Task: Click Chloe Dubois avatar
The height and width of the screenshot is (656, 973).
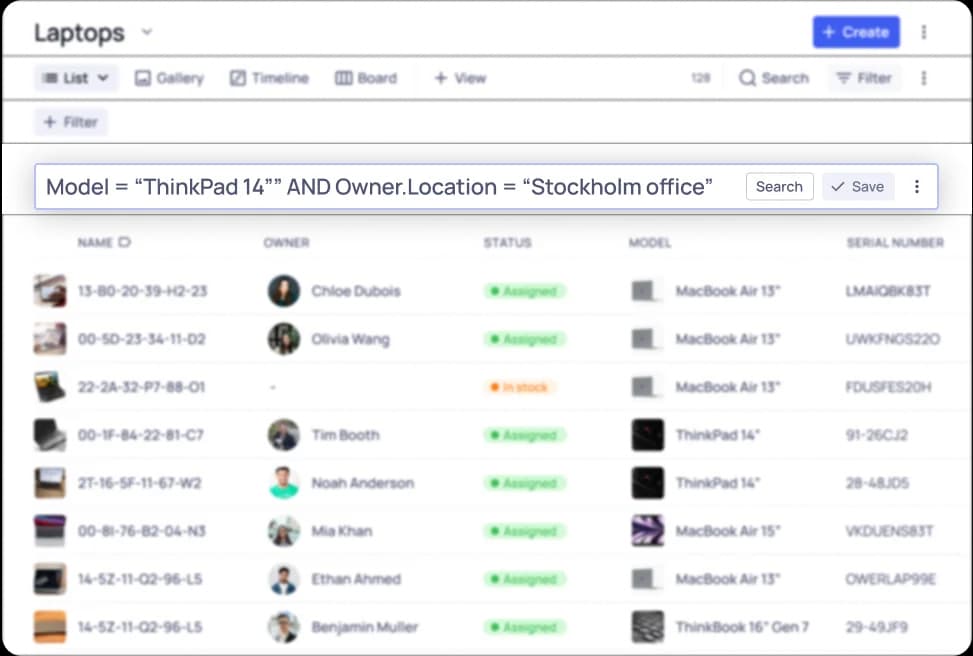Action: coord(284,291)
